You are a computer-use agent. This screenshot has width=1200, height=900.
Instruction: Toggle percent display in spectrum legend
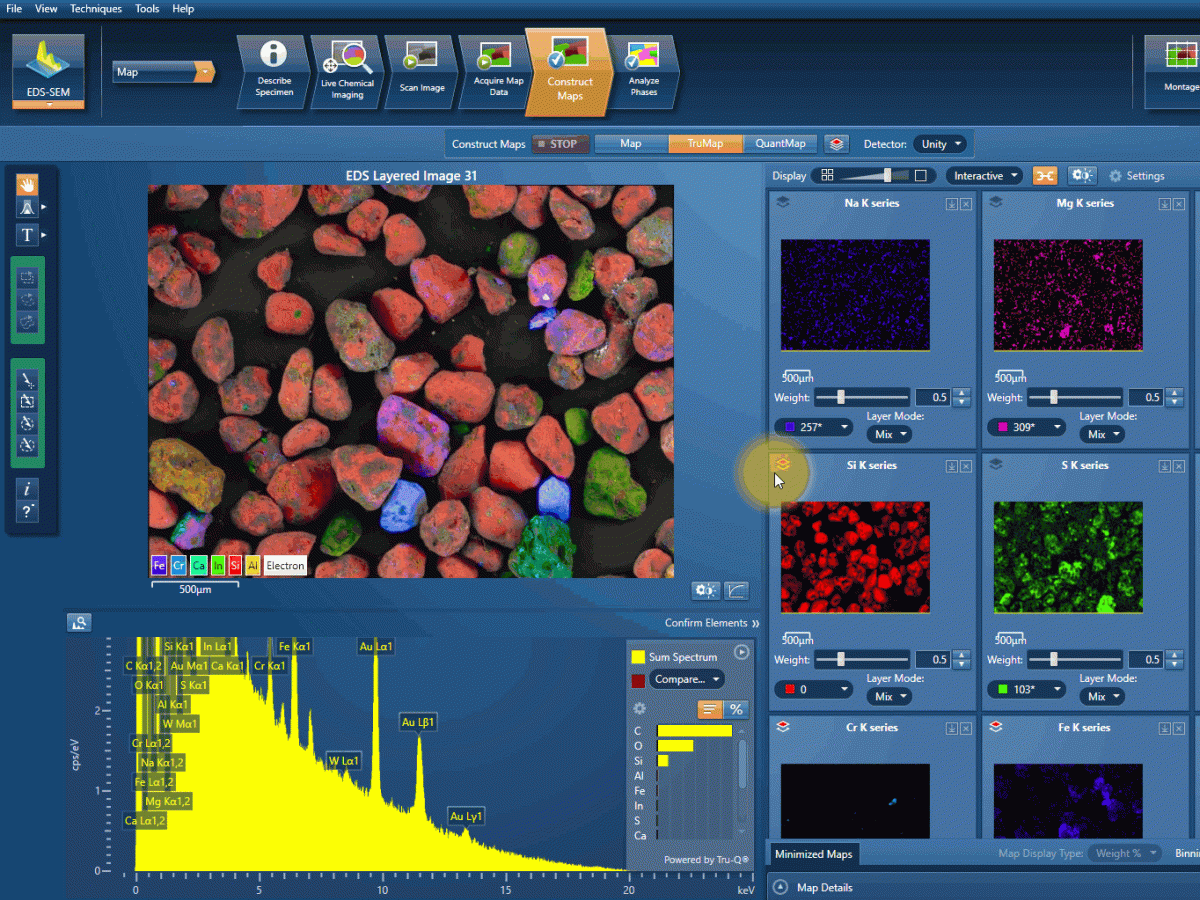click(736, 709)
